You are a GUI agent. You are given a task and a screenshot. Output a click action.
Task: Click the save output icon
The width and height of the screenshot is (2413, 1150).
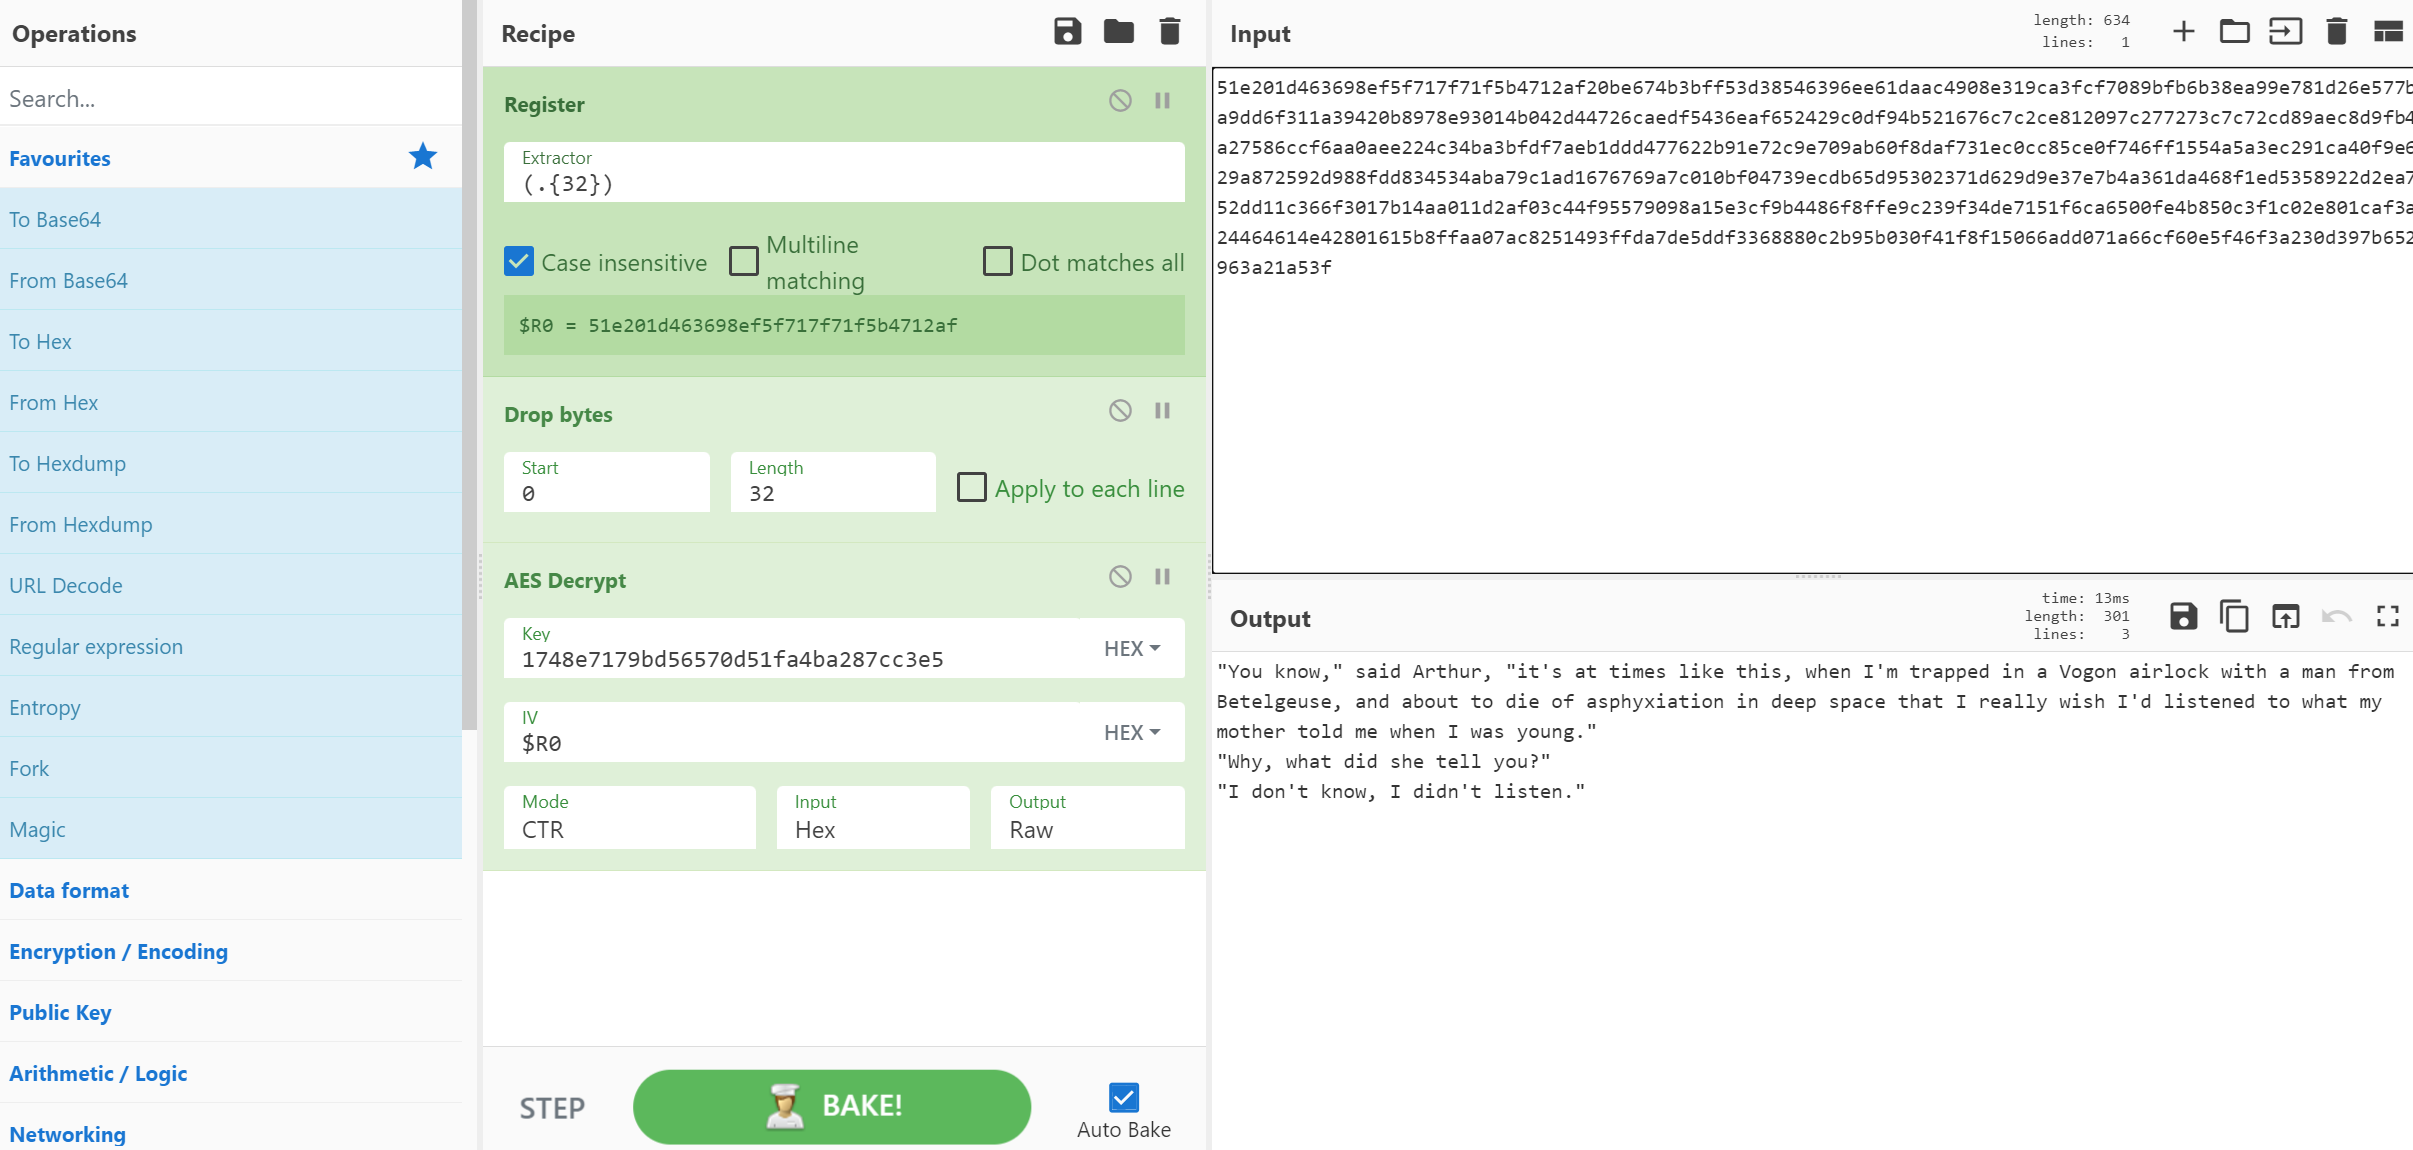click(x=2184, y=617)
